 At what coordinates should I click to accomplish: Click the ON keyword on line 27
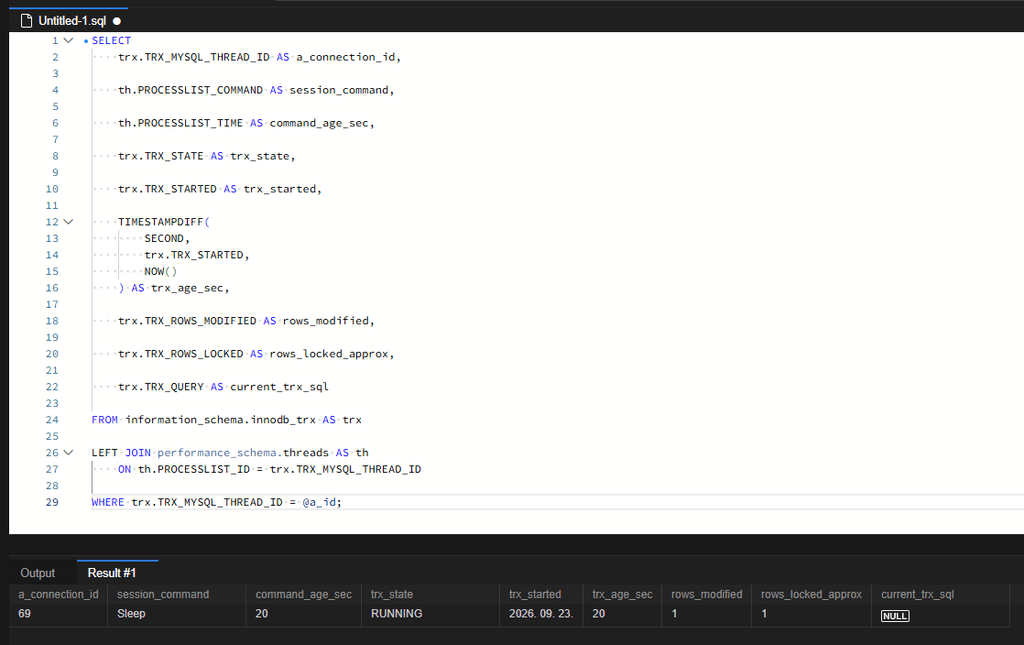(124, 469)
